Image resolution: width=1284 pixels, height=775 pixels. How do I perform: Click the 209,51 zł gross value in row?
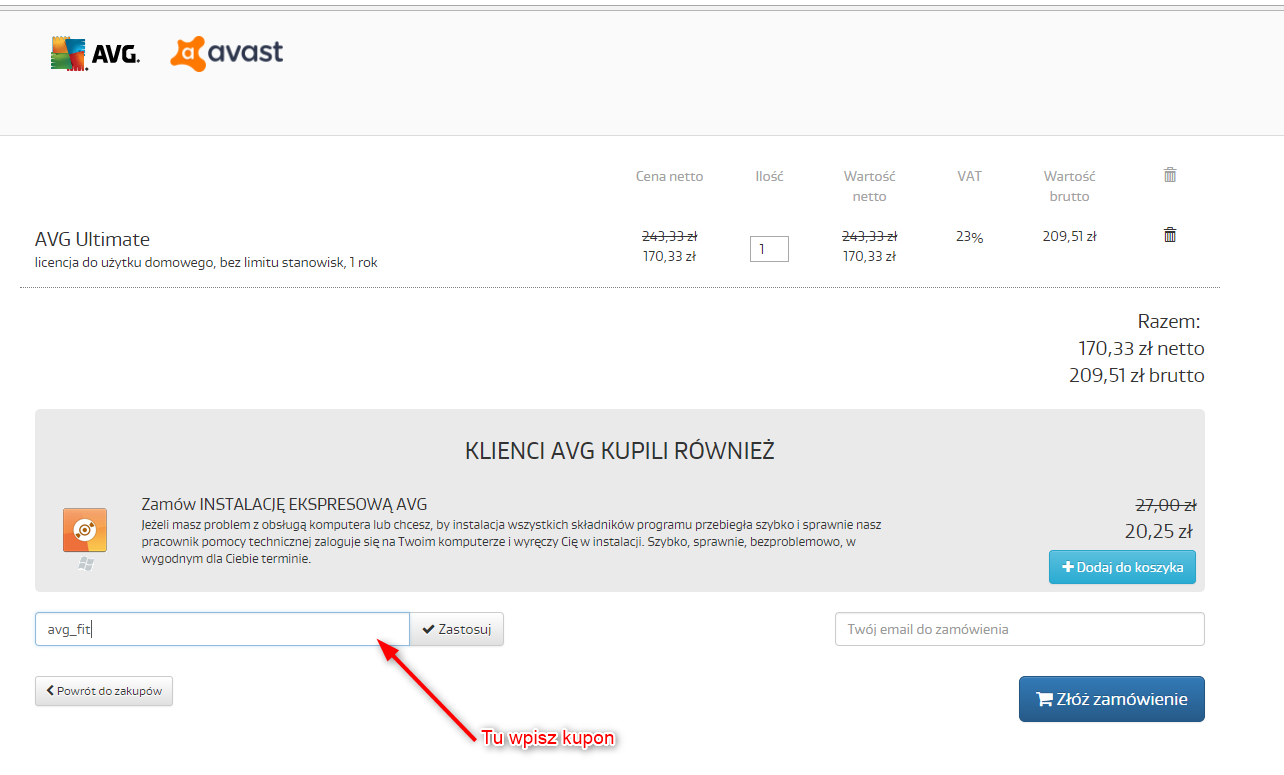(1070, 237)
